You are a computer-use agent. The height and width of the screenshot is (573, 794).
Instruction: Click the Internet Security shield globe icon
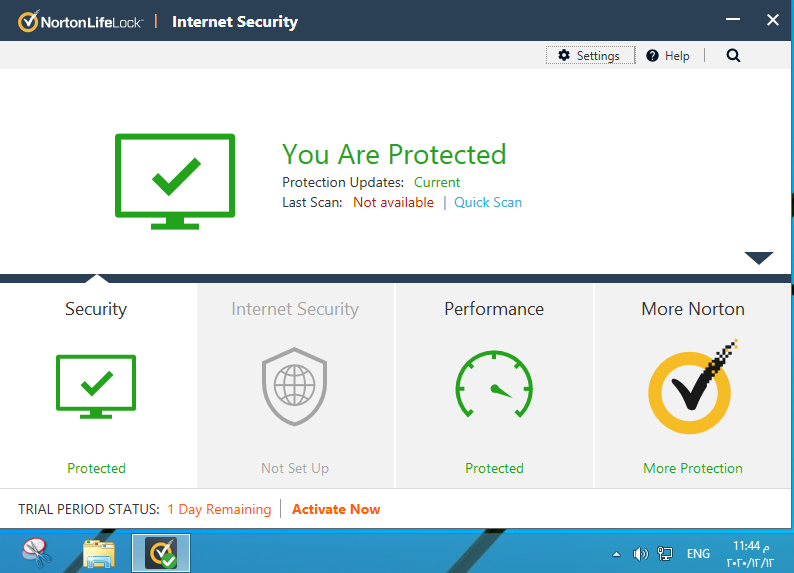(x=295, y=386)
